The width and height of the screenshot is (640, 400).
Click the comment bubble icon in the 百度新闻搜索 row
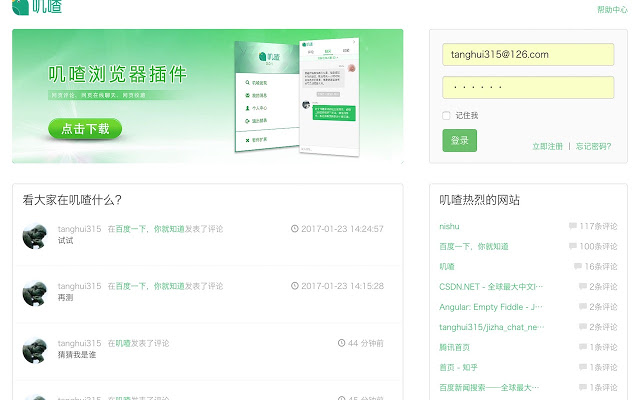(583, 387)
